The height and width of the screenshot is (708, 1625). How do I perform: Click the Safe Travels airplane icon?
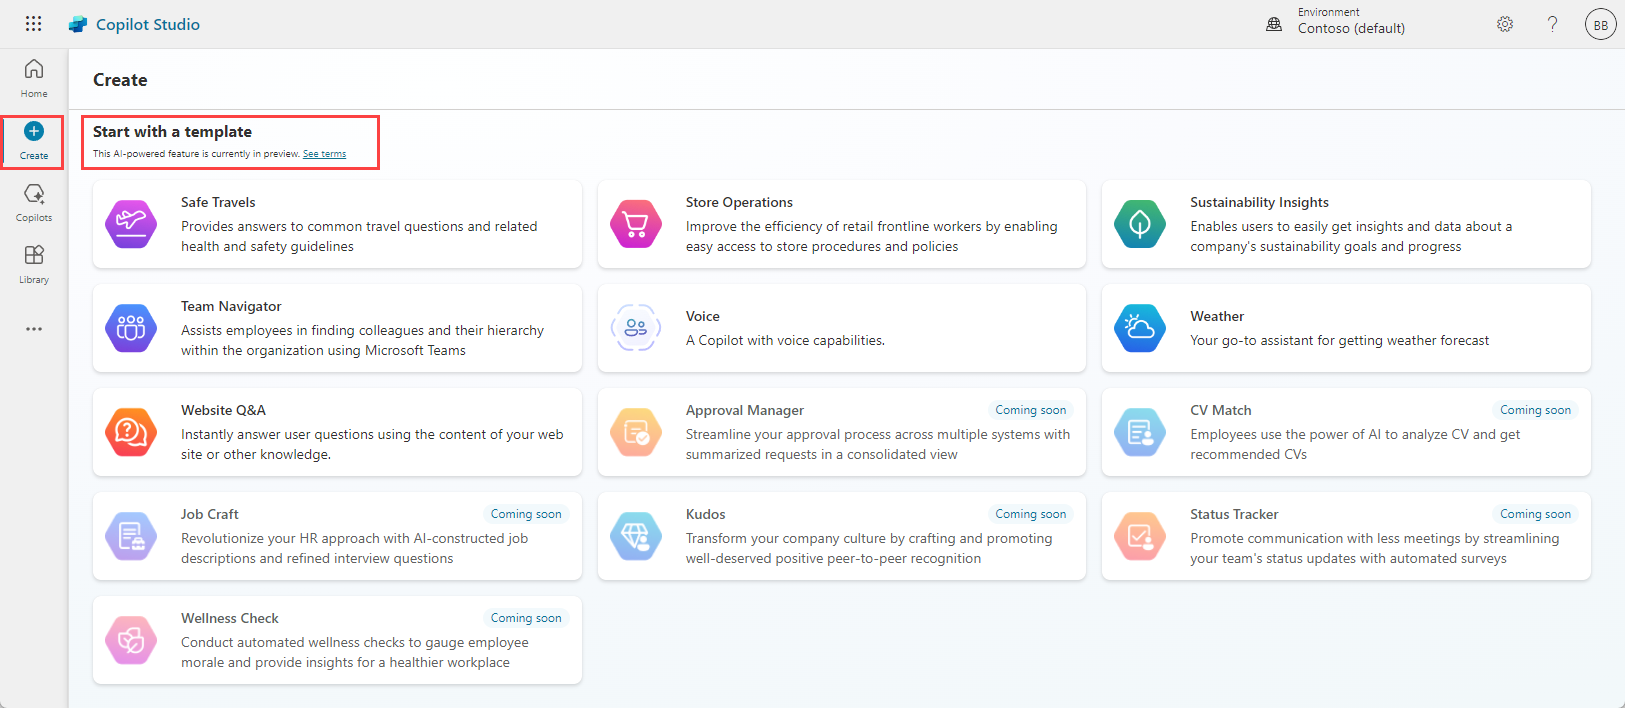(131, 224)
